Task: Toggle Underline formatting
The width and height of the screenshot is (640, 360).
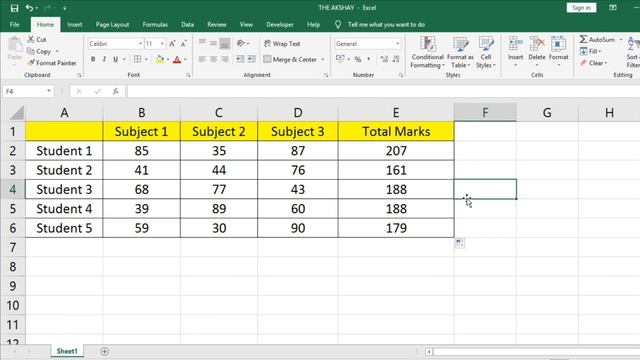Action: (x=116, y=59)
